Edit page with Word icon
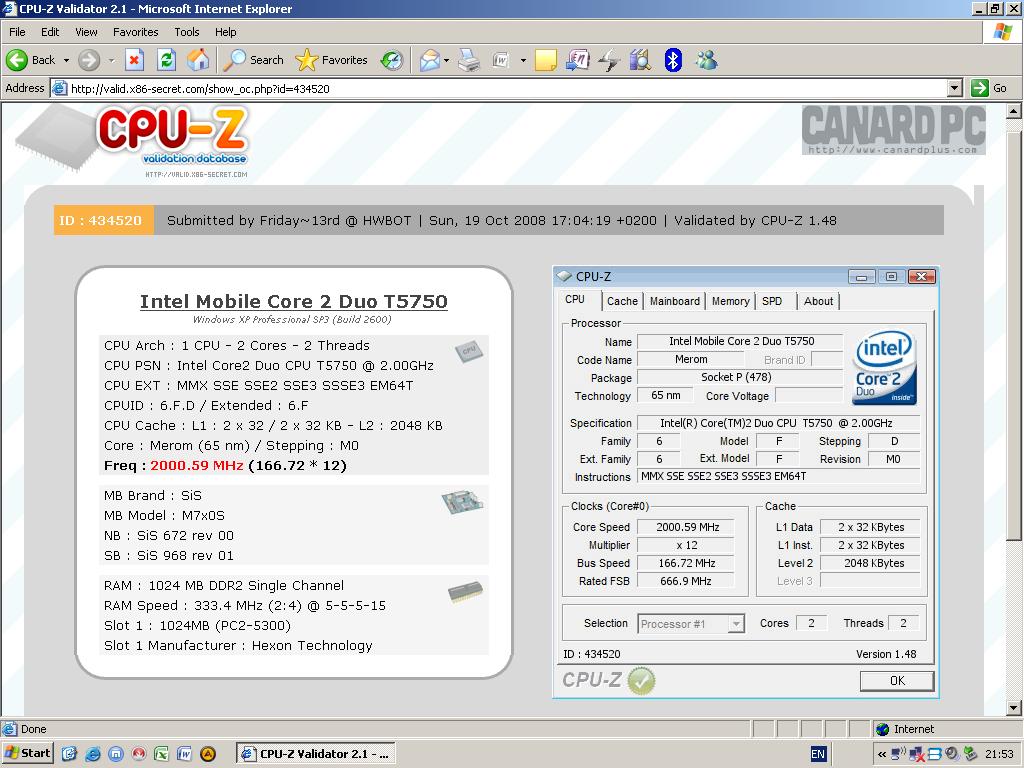1024x768 pixels. [x=501, y=60]
